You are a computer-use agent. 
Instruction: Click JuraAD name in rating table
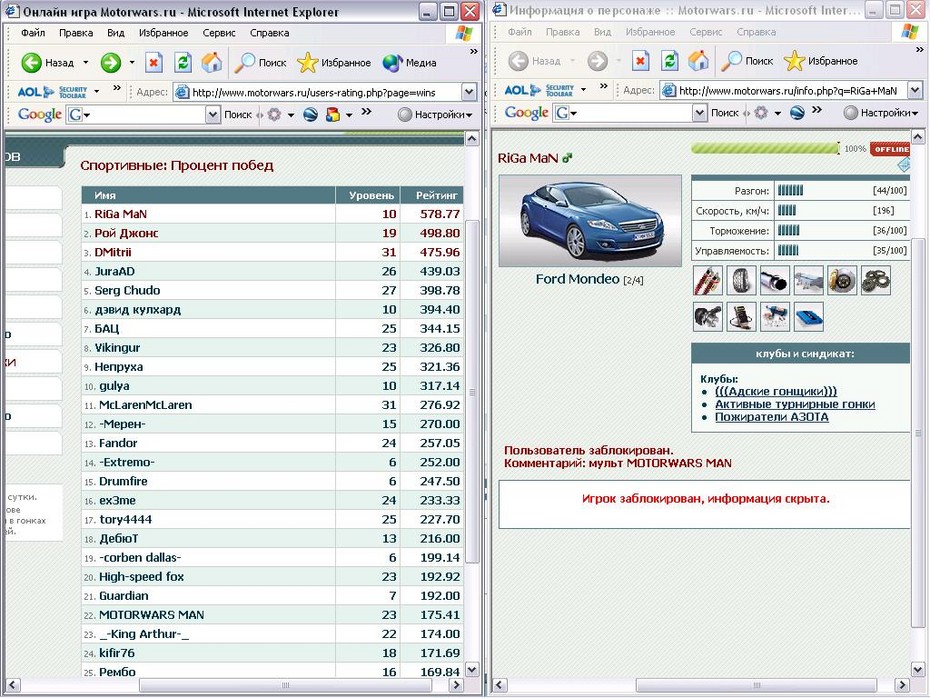[114, 272]
